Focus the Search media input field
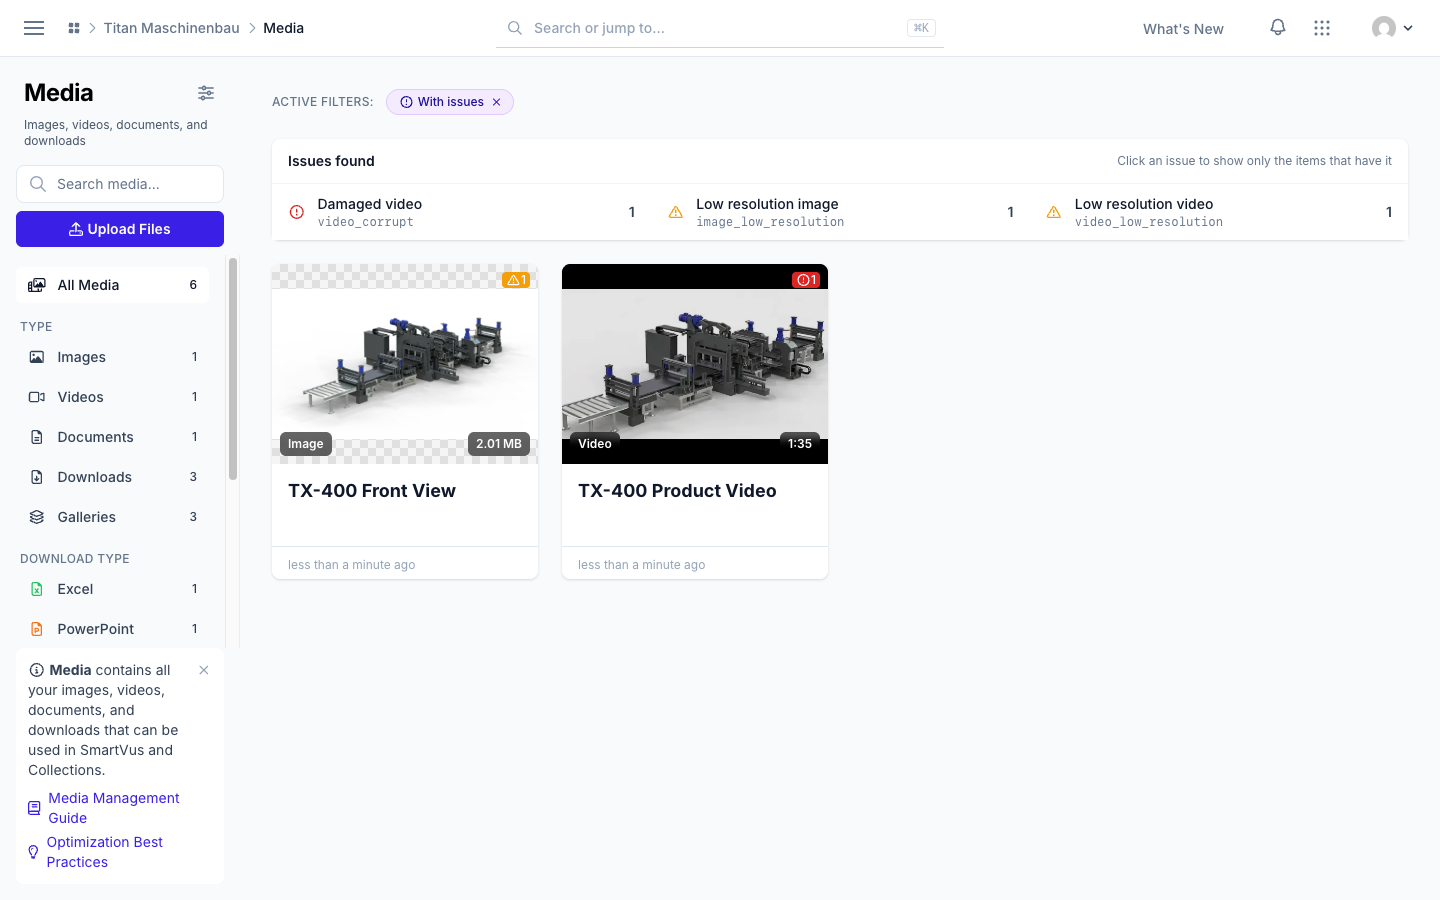 [120, 184]
